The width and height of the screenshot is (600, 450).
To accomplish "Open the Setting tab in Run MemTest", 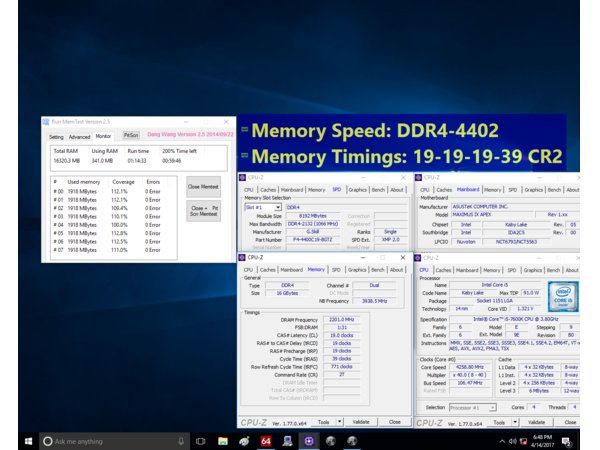I will pos(56,136).
